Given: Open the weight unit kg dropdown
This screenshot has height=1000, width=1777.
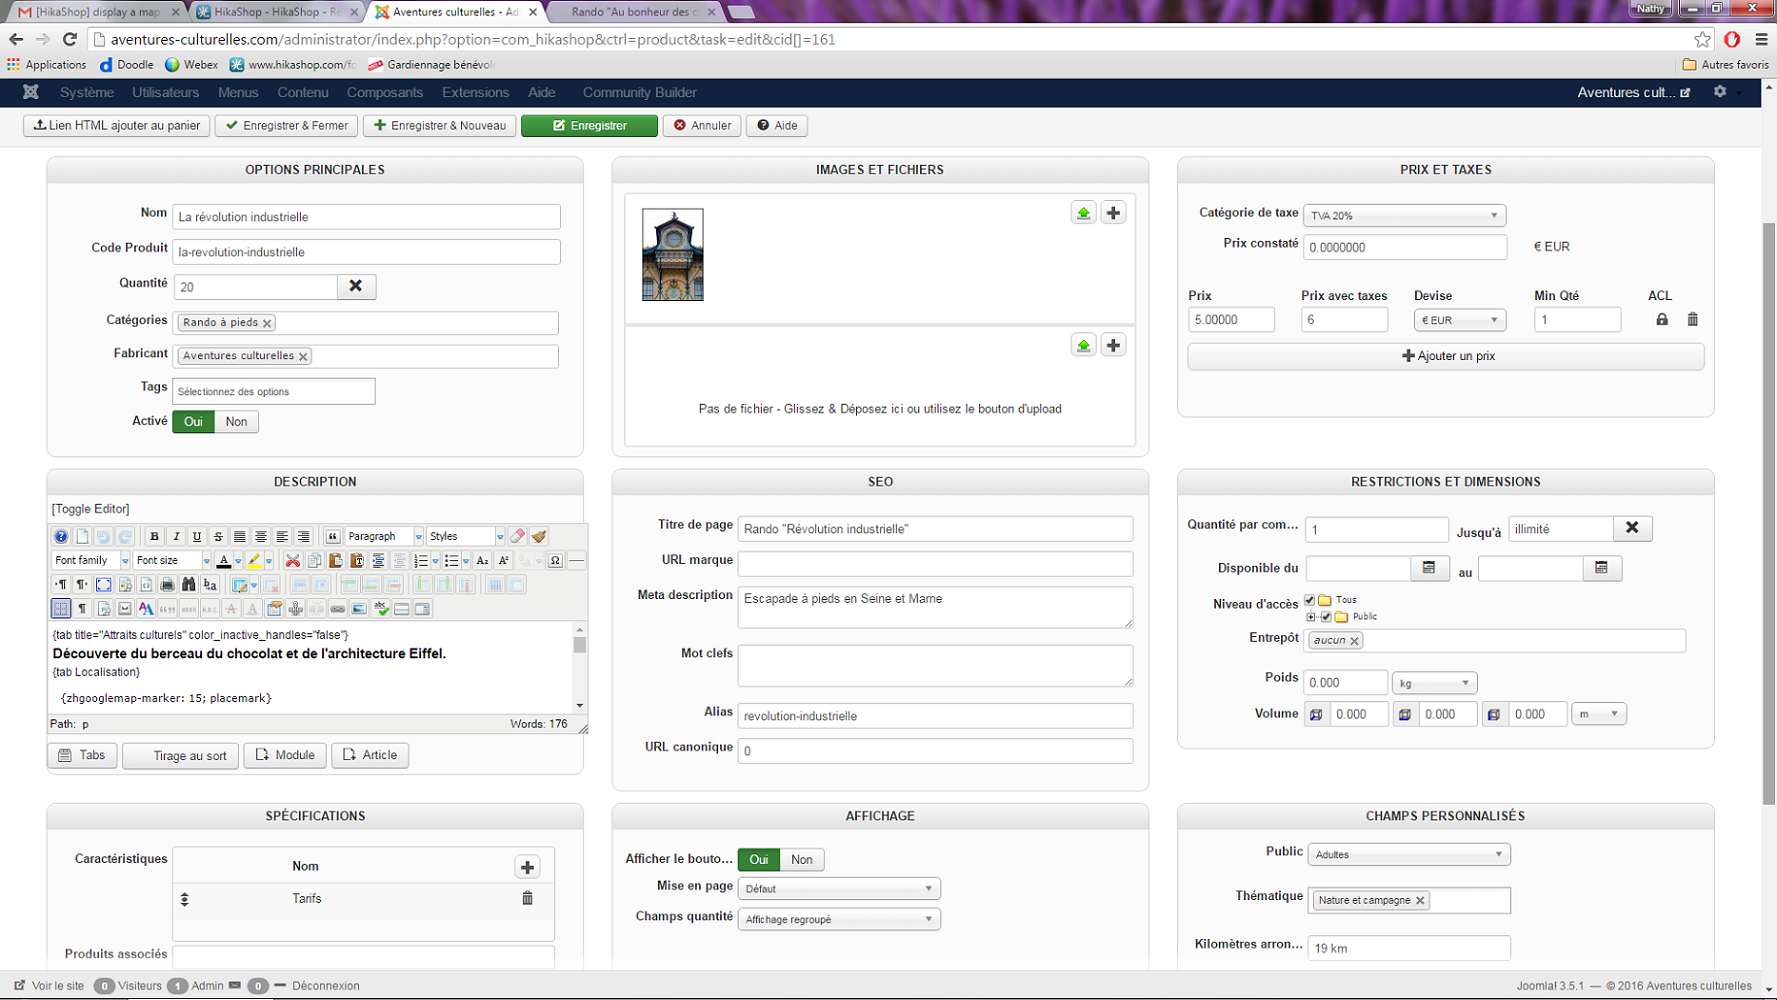Looking at the screenshot, I should coord(1435,683).
